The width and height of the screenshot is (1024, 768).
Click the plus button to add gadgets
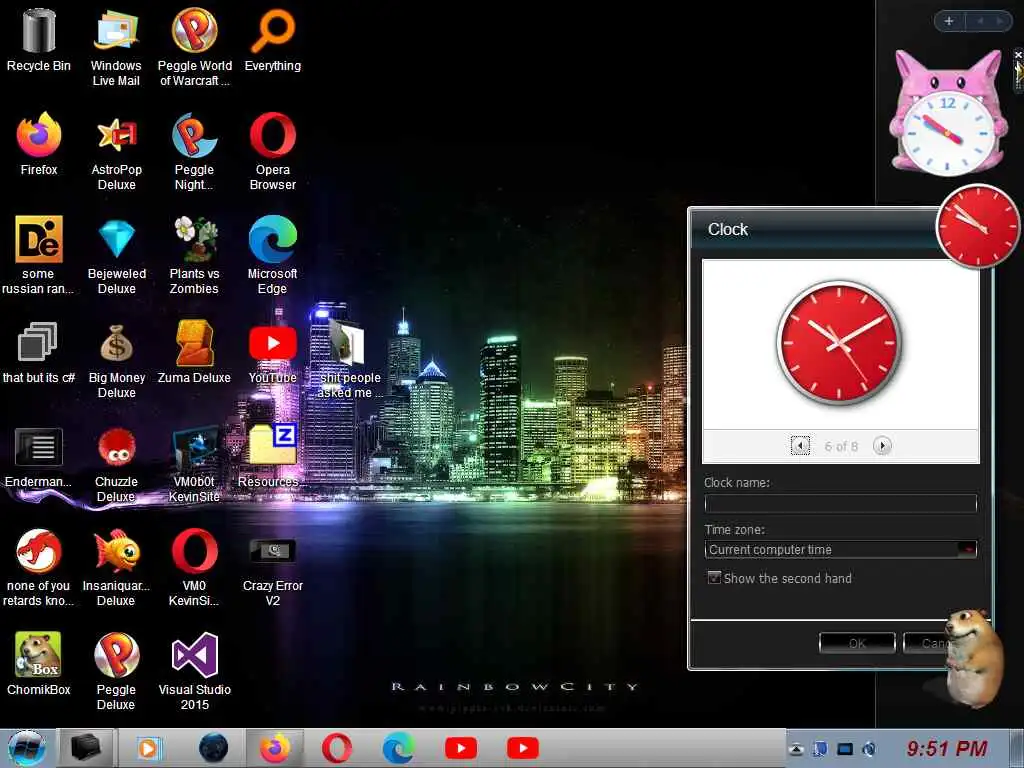point(948,21)
